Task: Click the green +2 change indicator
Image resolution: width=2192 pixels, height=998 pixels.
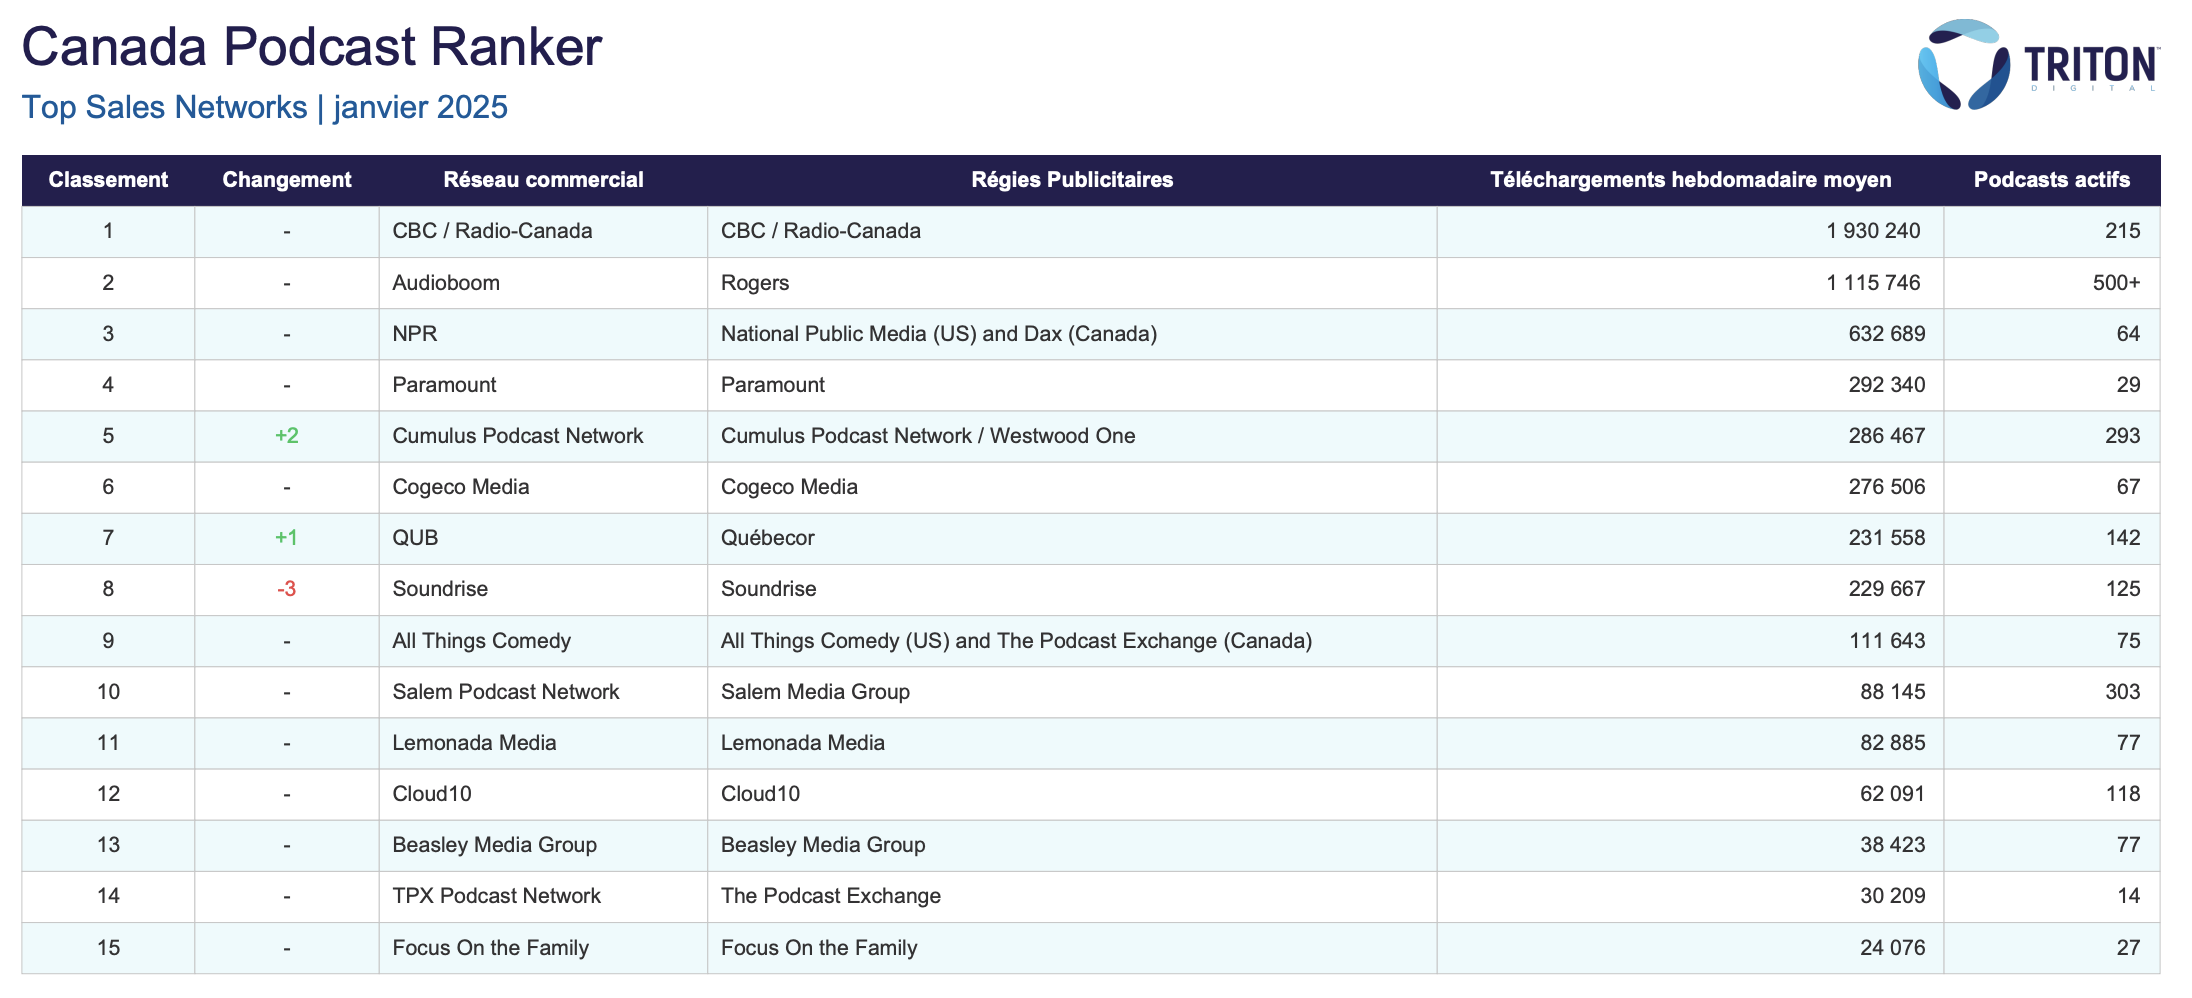Action: coord(286,436)
